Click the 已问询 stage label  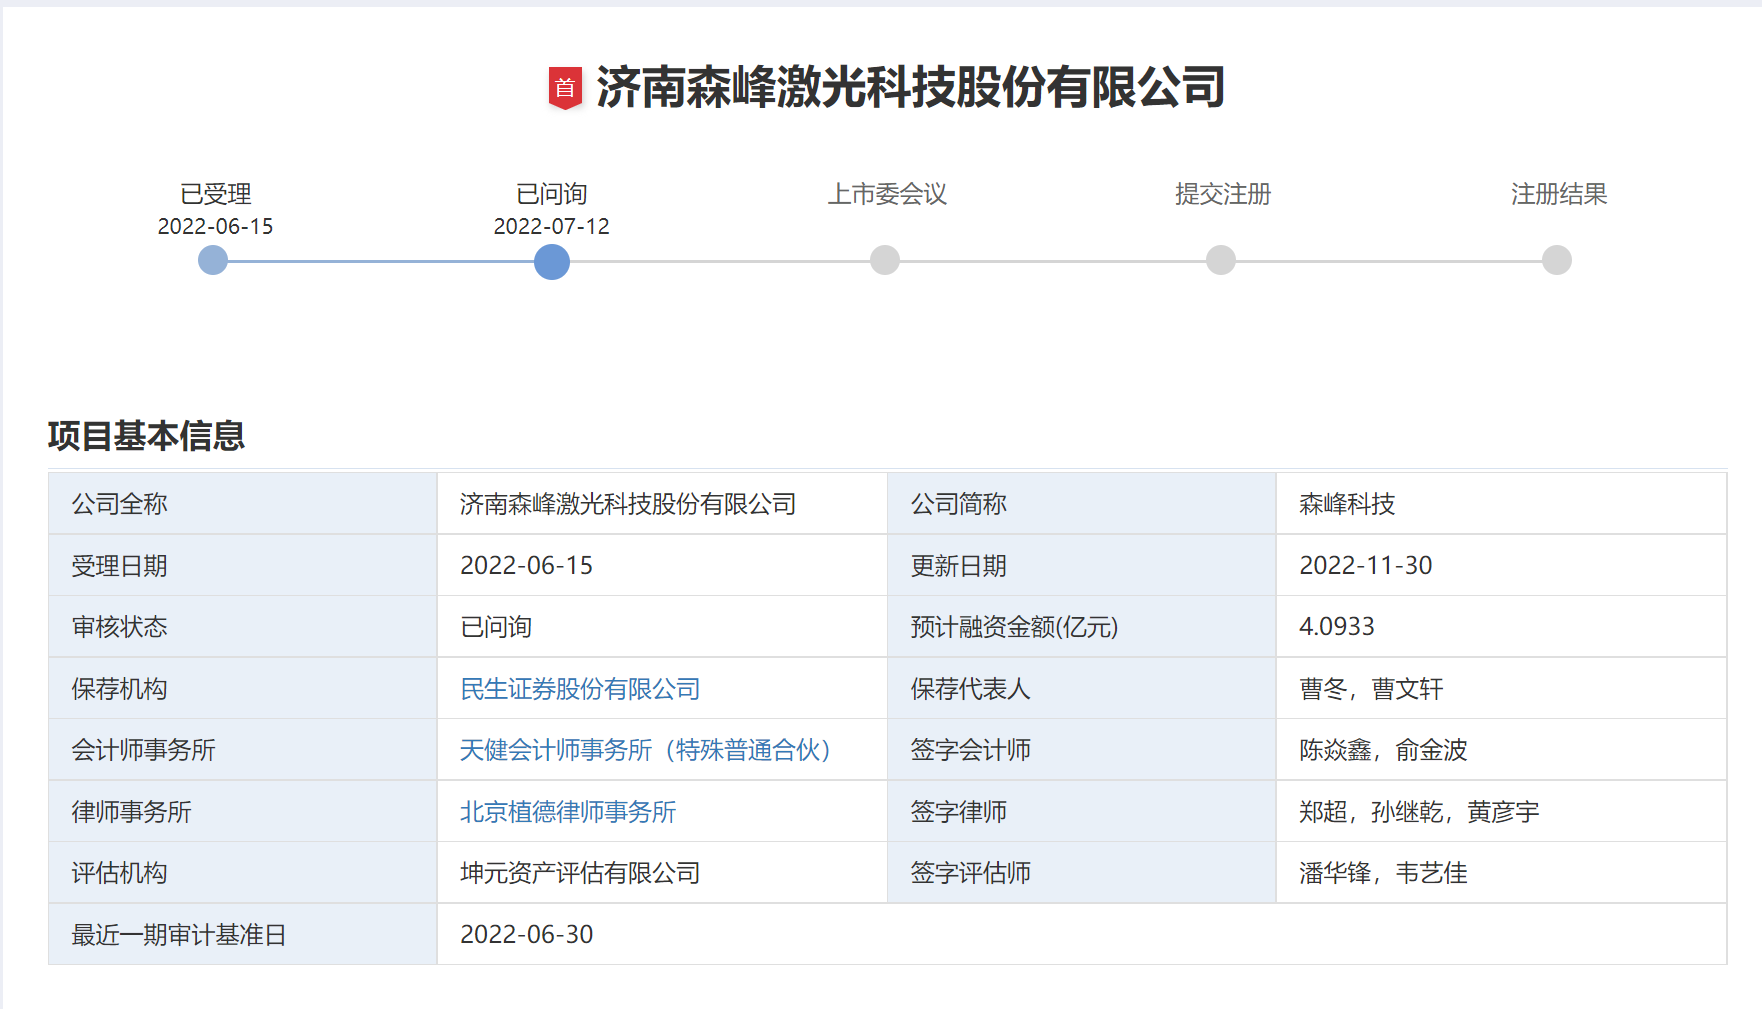click(x=551, y=194)
